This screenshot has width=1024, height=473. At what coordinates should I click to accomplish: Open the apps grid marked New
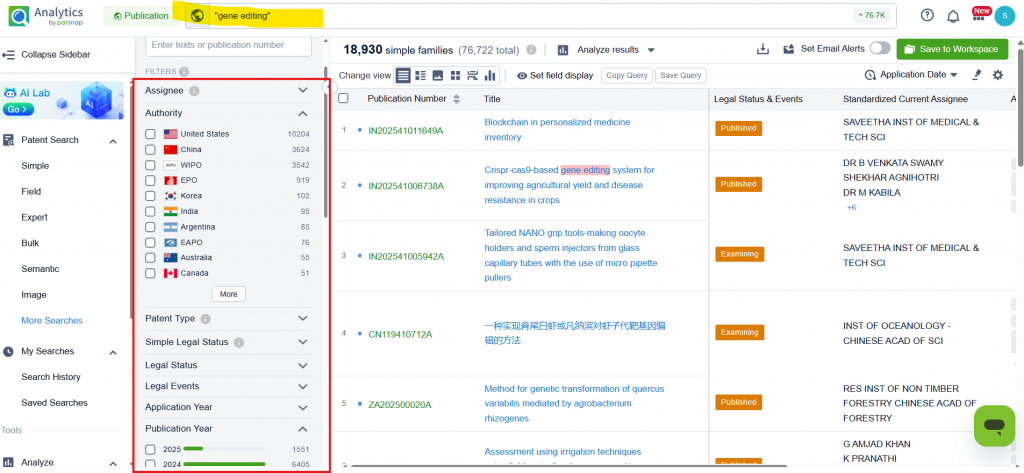[x=978, y=16]
